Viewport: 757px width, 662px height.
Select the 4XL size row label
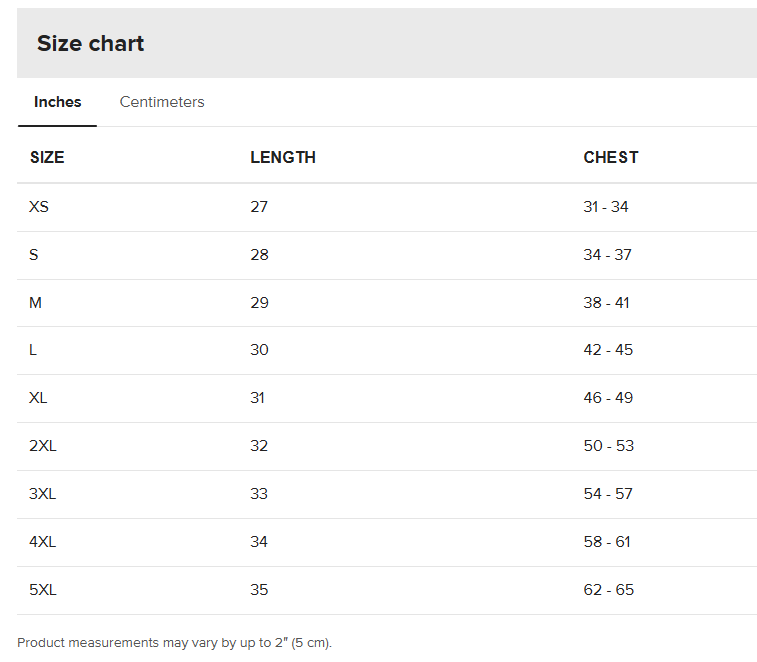click(43, 542)
